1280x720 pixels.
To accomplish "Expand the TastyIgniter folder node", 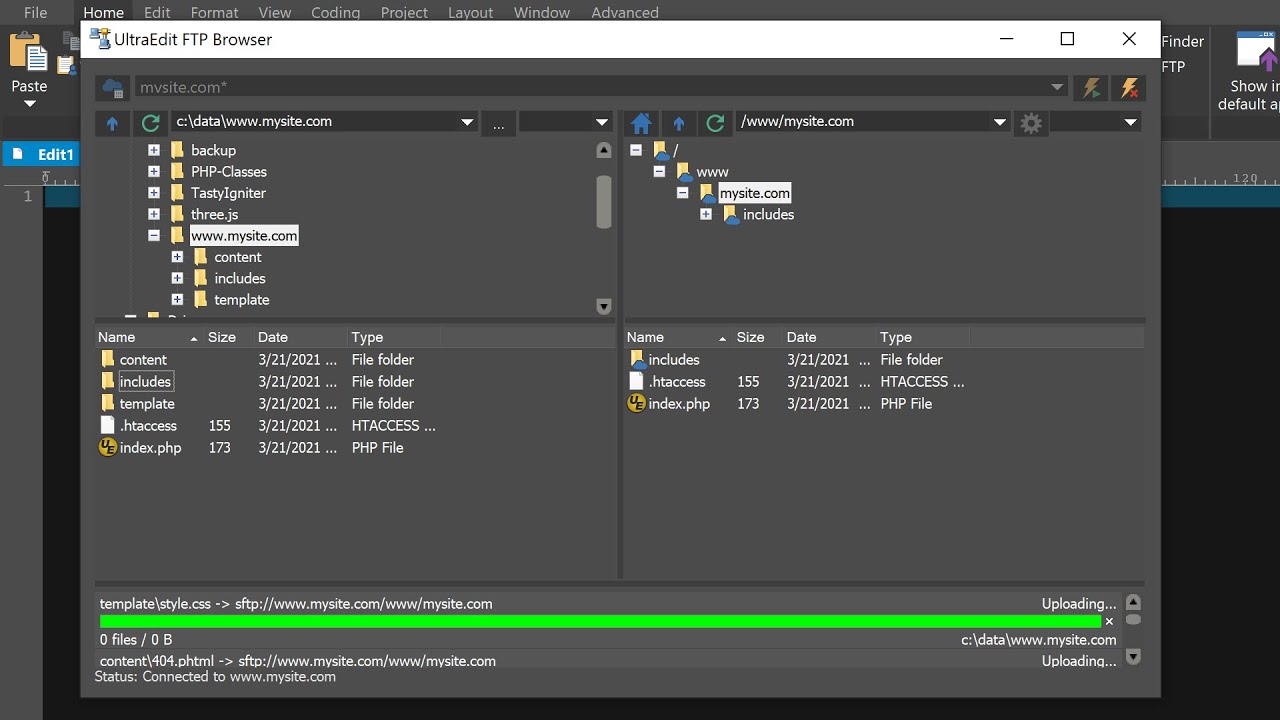I will click(x=154, y=193).
